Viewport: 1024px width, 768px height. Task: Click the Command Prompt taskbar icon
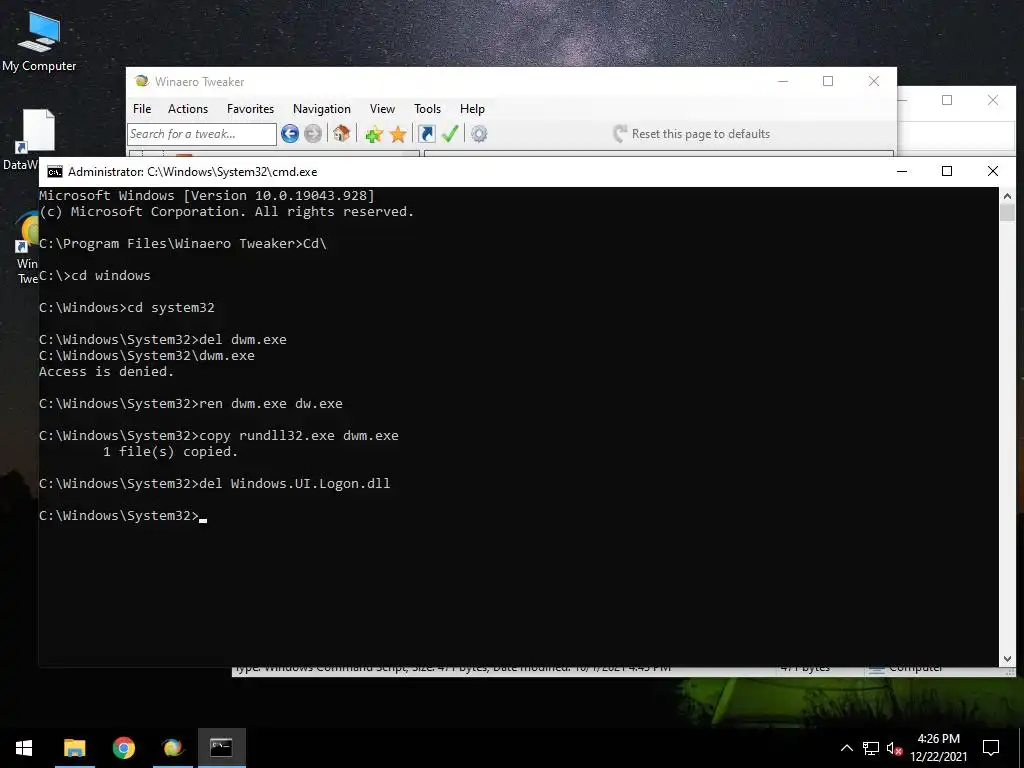click(x=221, y=748)
